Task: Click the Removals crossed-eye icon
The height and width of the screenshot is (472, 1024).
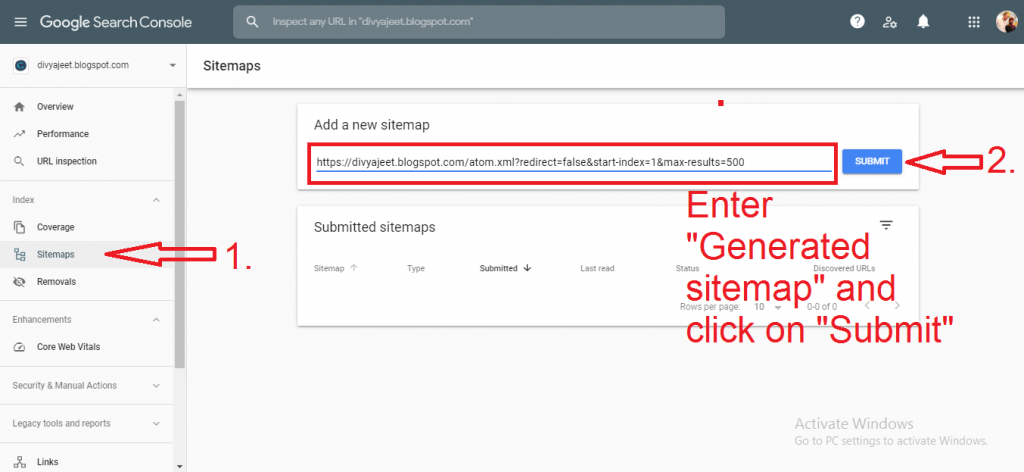Action: 19,282
